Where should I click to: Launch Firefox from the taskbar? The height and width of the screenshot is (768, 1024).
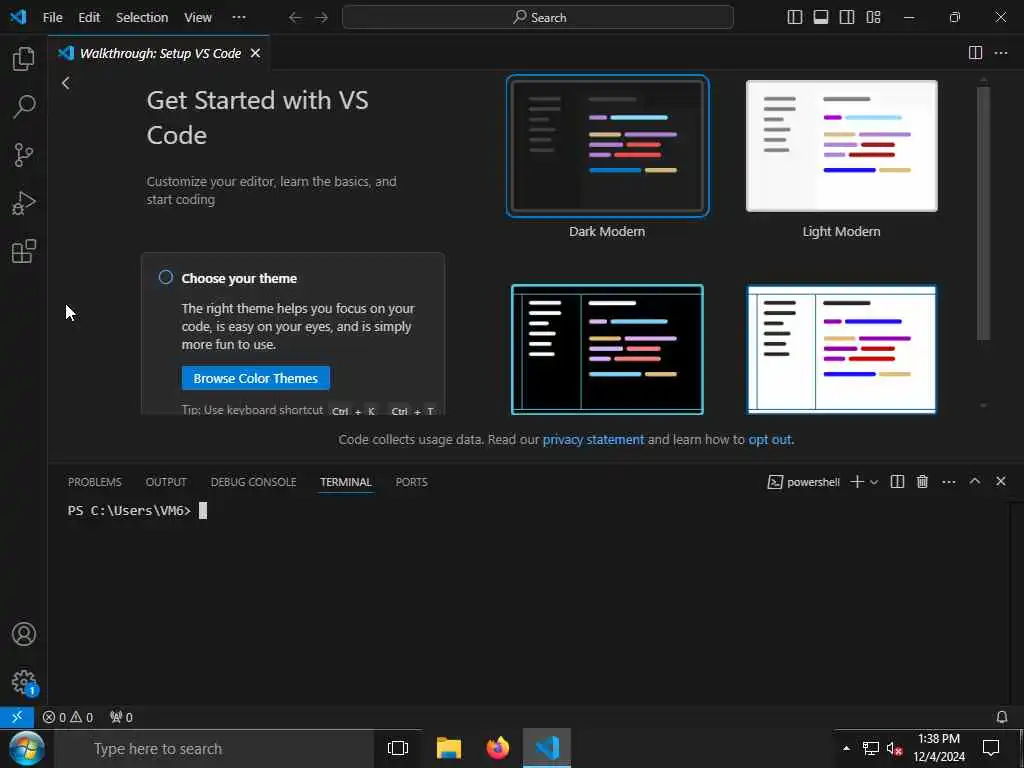(x=498, y=748)
